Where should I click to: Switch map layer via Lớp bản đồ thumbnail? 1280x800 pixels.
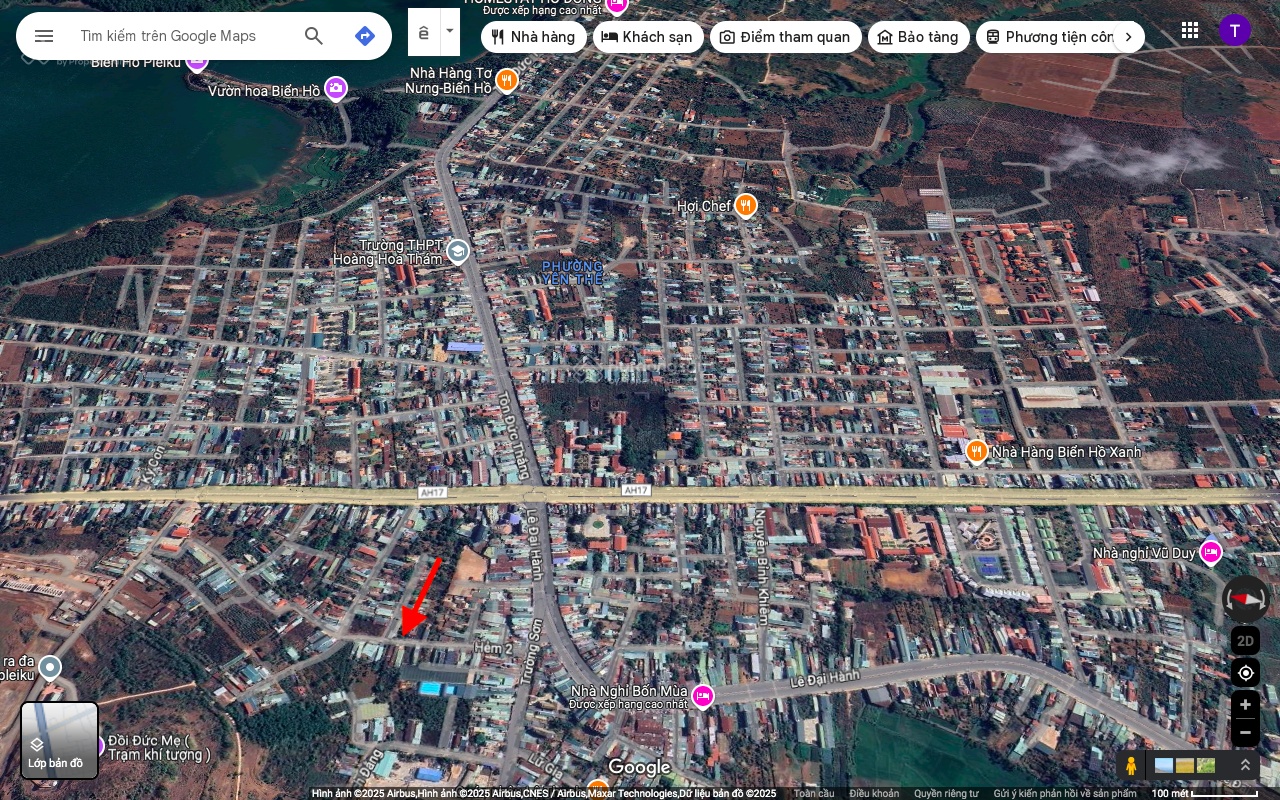pyautogui.click(x=60, y=740)
